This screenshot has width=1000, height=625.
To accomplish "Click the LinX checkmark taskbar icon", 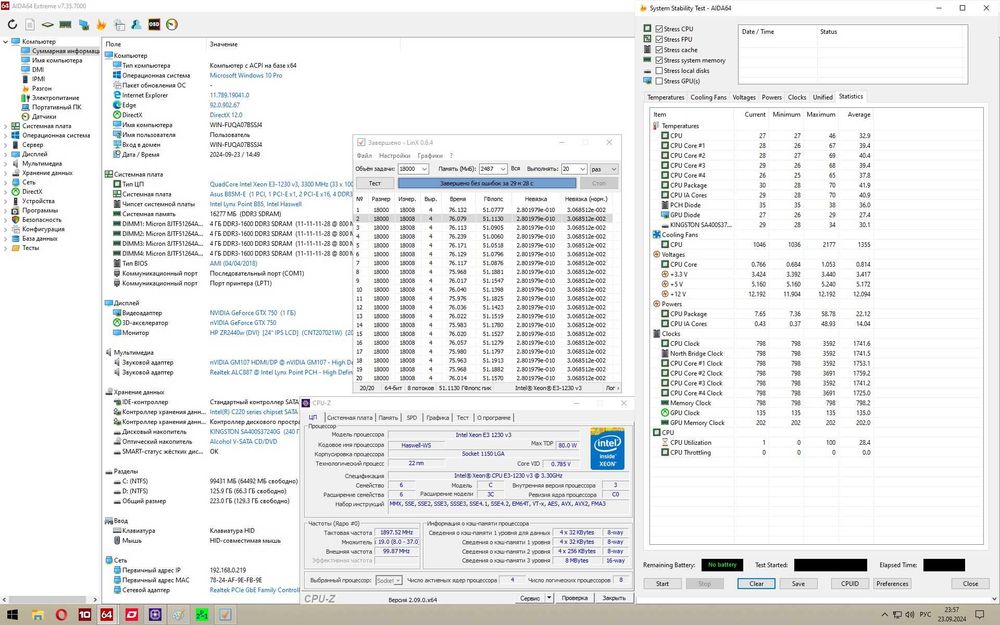I will click(224, 615).
